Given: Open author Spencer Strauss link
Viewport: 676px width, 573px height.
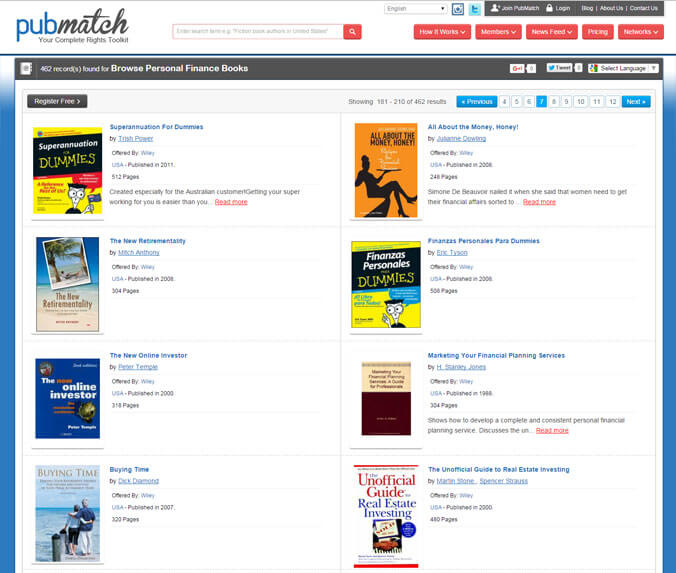Looking at the screenshot, I should (504, 481).
